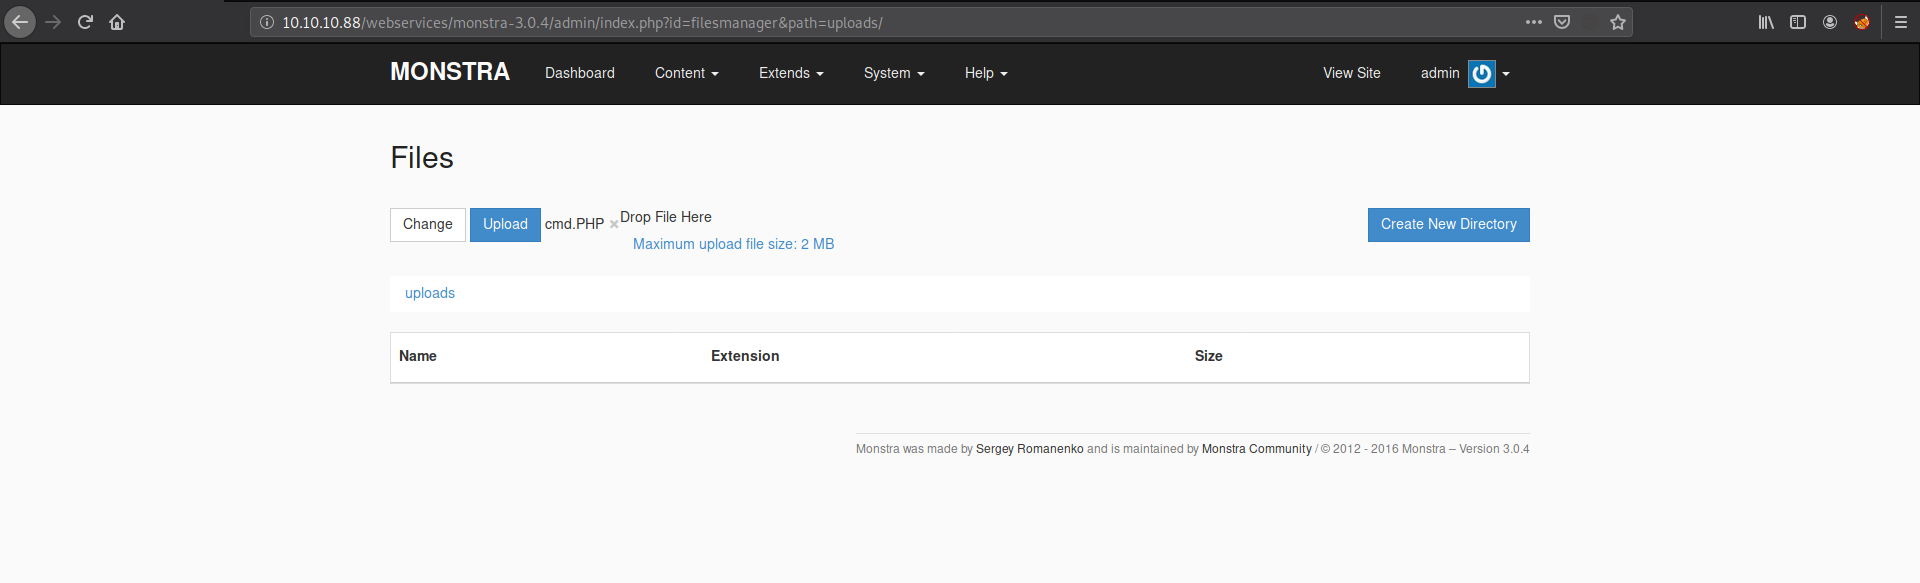Viewport: 1920px width, 583px height.
Task: Click the Name column header
Action: coord(418,356)
